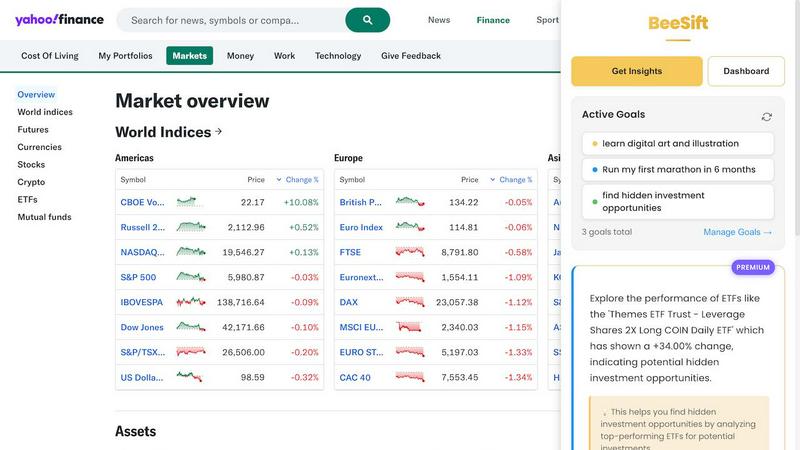Open the DAX sparkline chart
This screenshot has height=450, width=800.
coord(409,302)
